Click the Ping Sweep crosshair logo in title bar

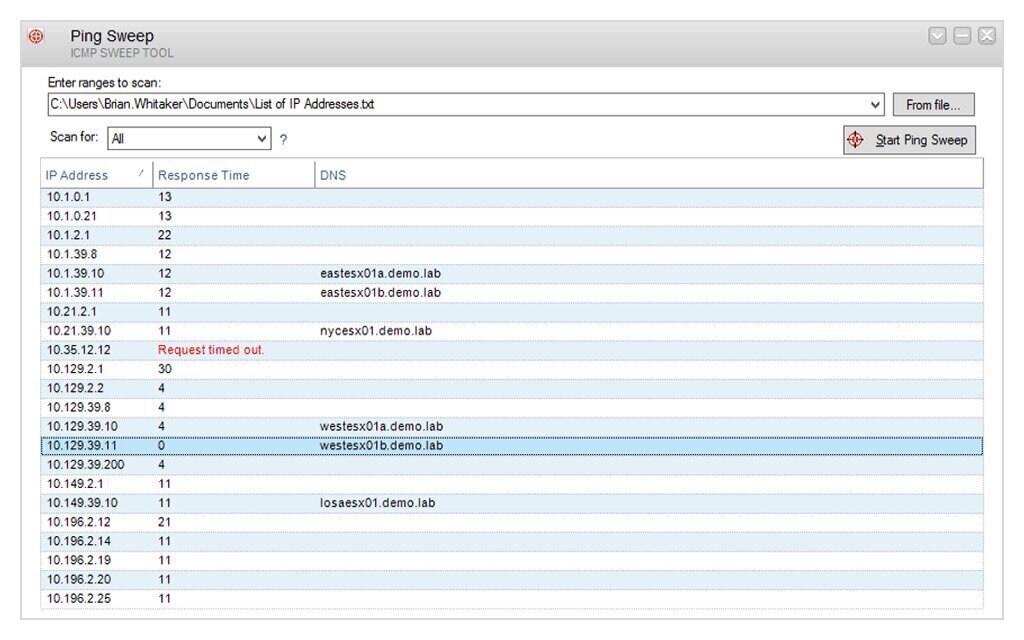tap(36, 35)
